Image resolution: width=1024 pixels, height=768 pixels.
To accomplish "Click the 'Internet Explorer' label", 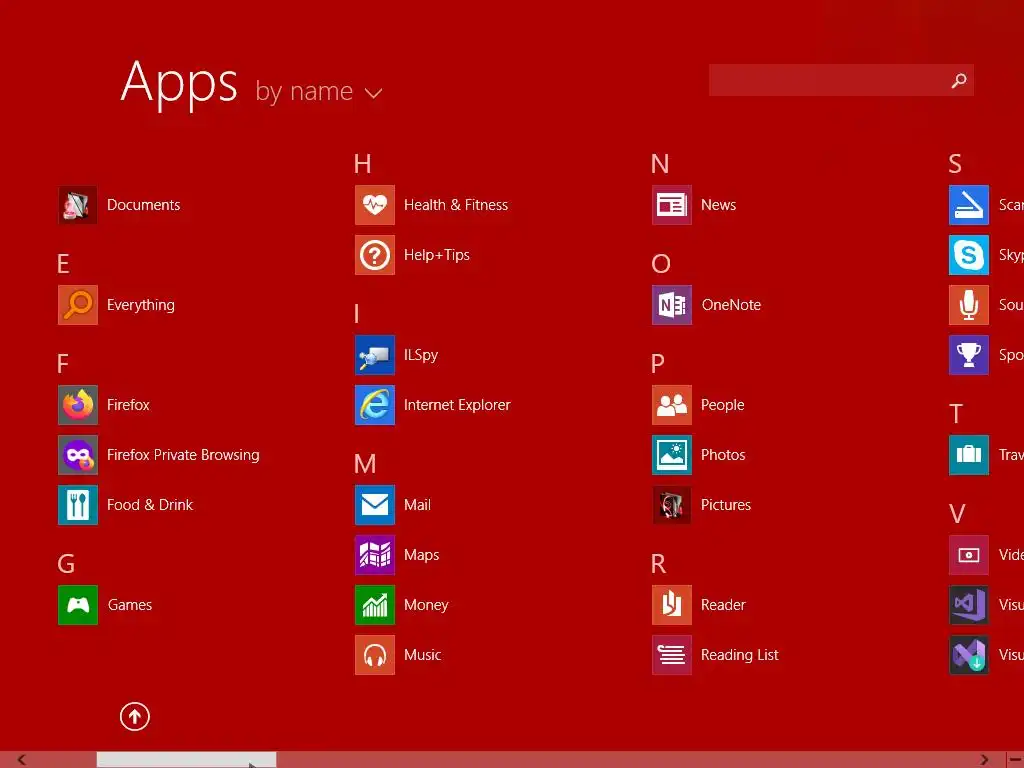I will (457, 405).
